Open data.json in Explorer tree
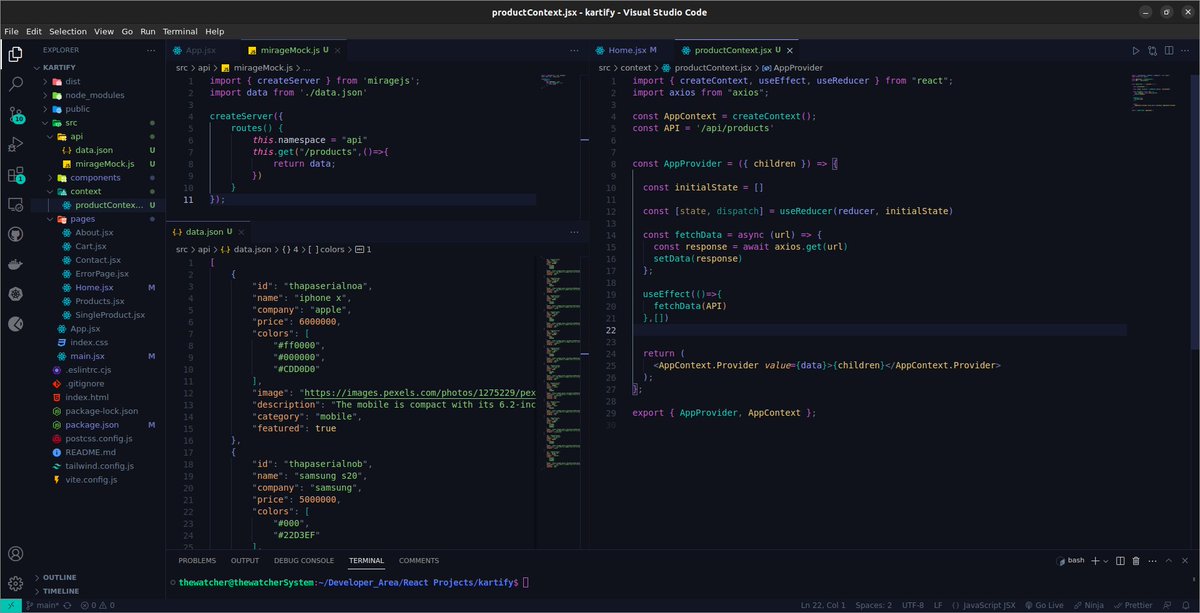The height and width of the screenshot is (613, 1200). coord(94,150)
